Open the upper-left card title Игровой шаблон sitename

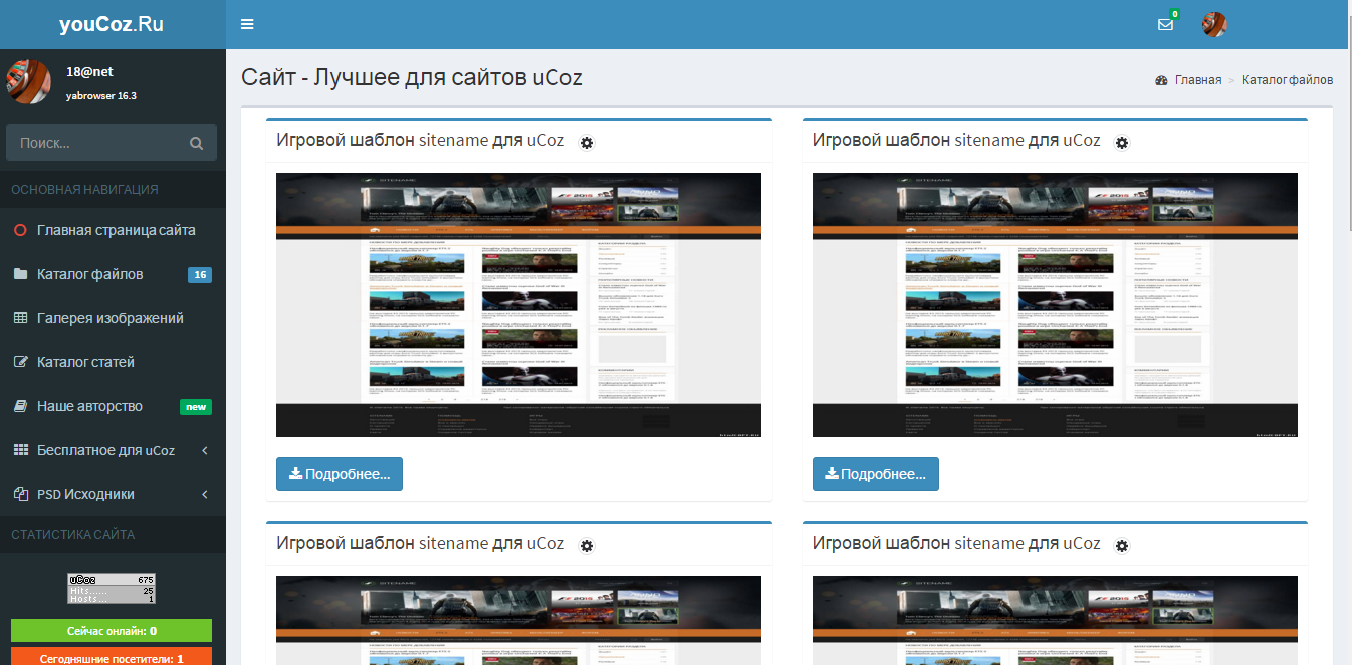(420, 141)
